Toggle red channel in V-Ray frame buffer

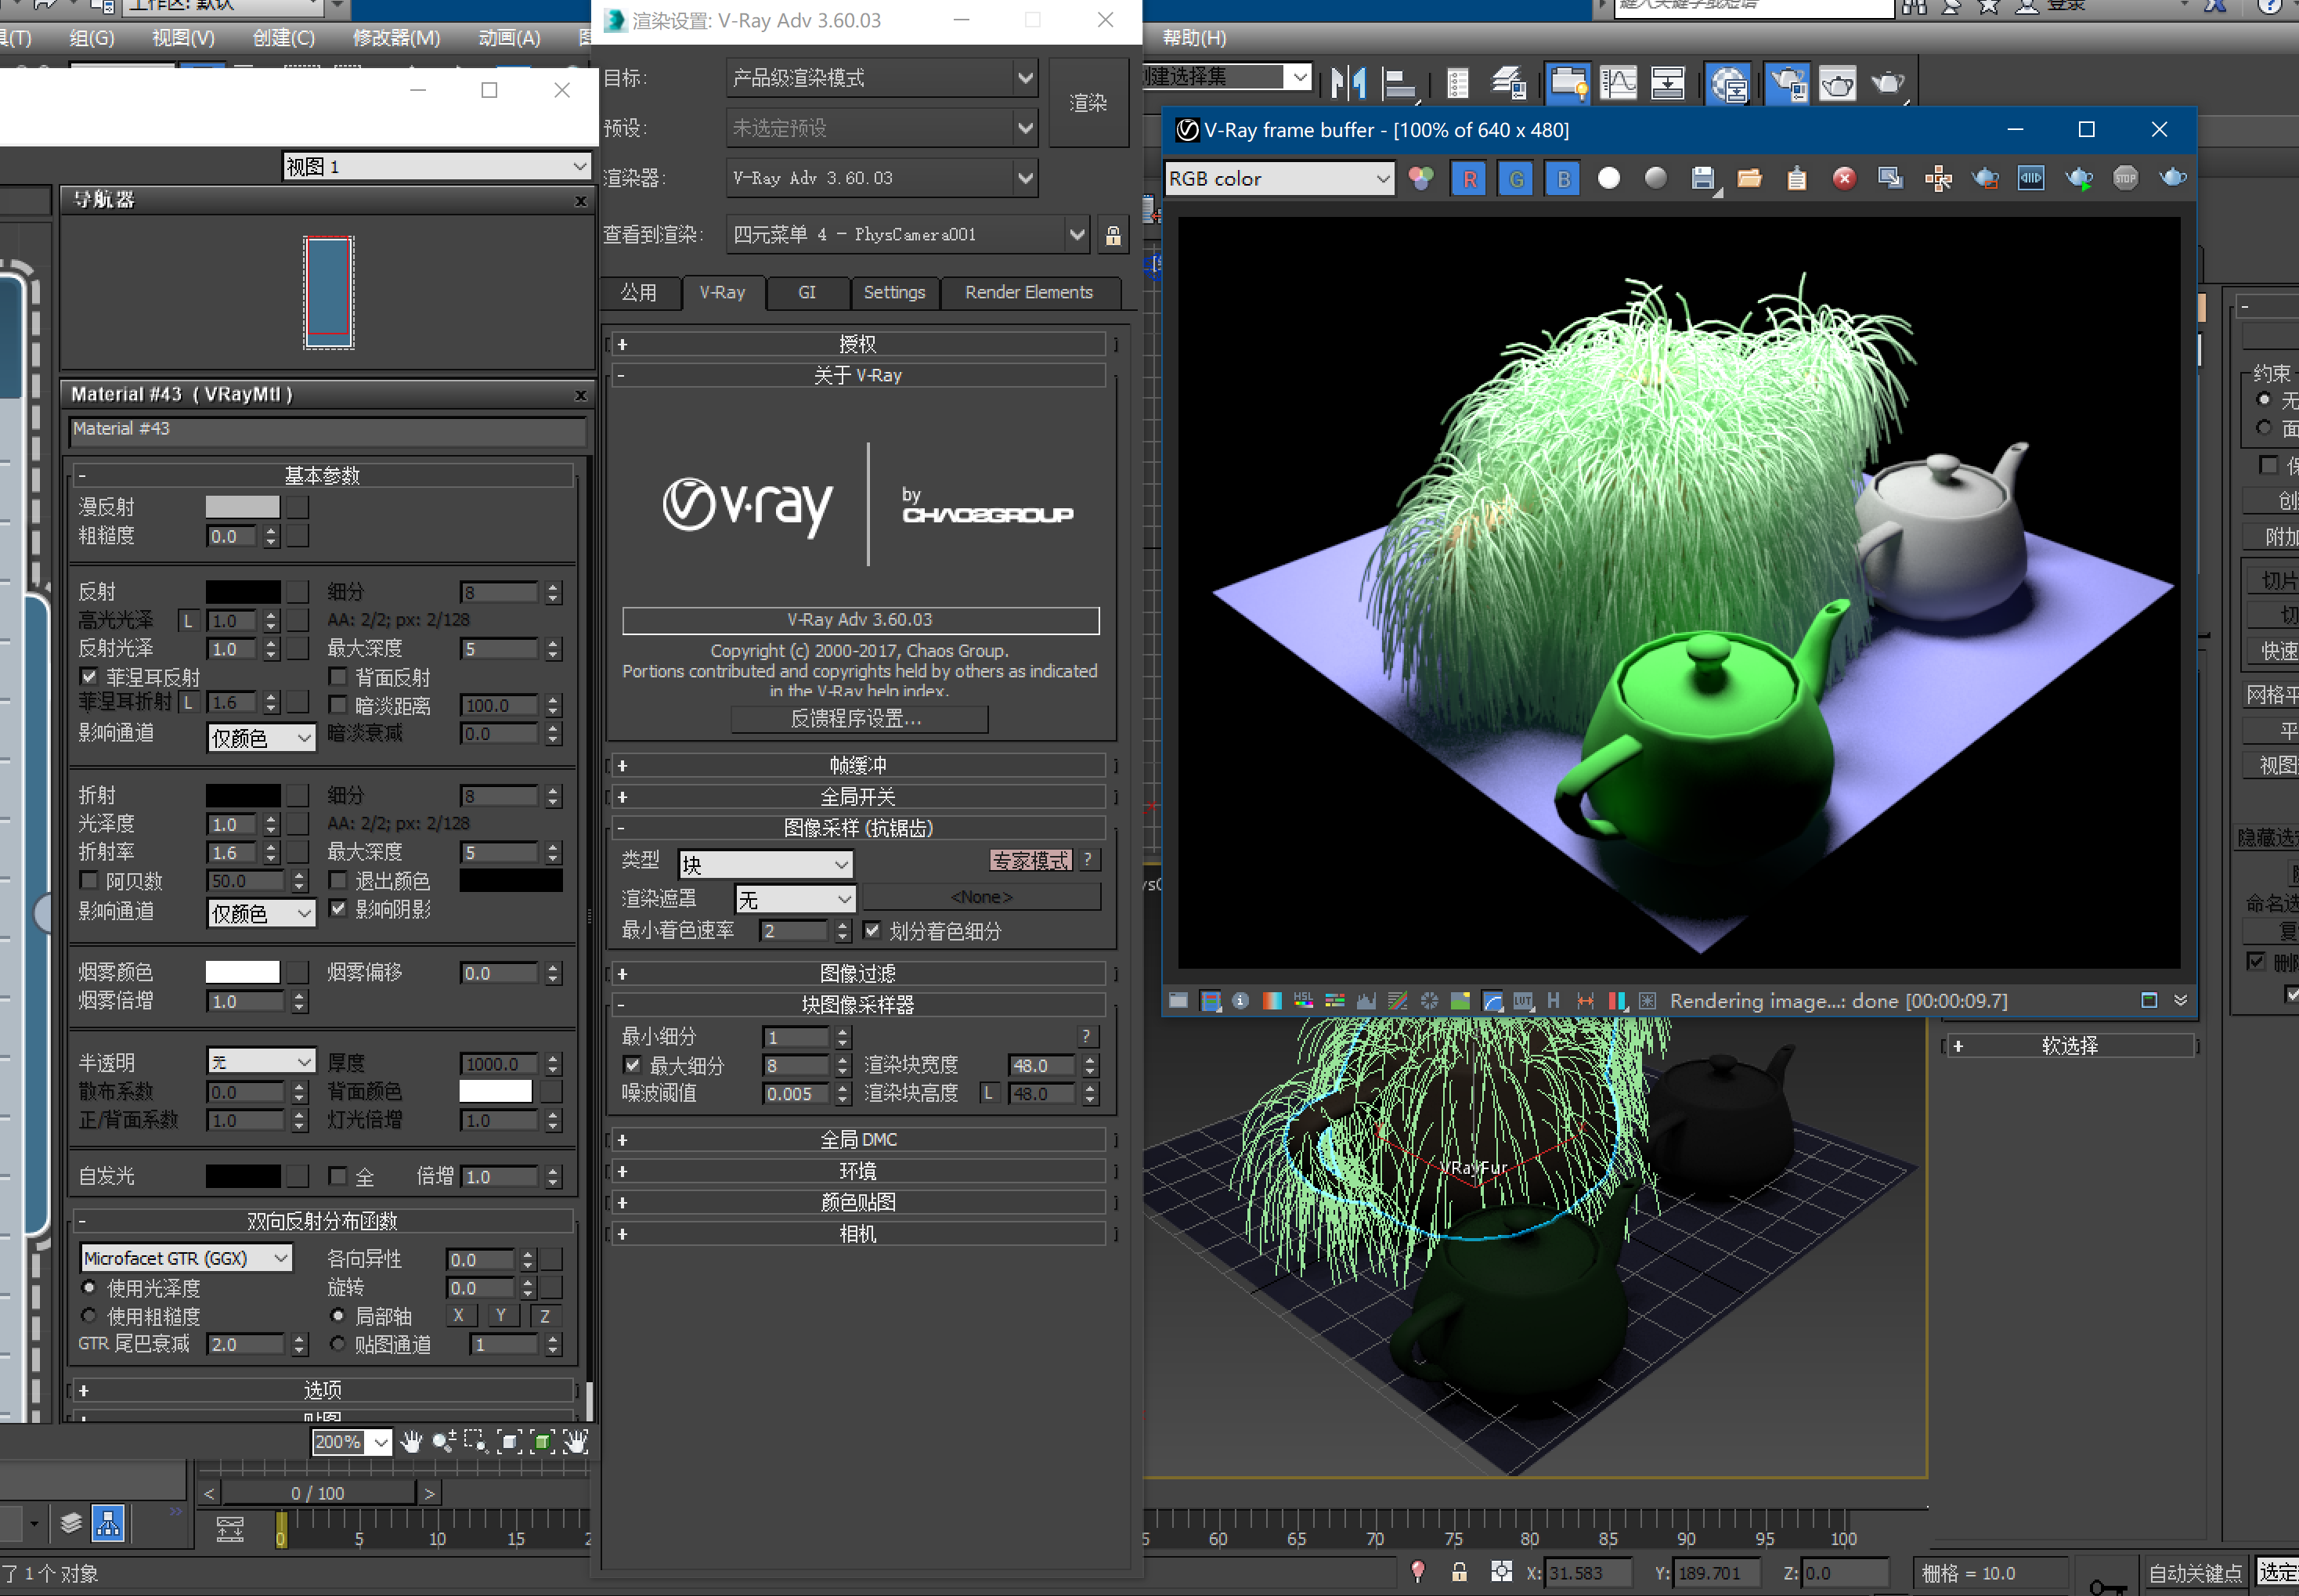click(x=1469, y=179)
